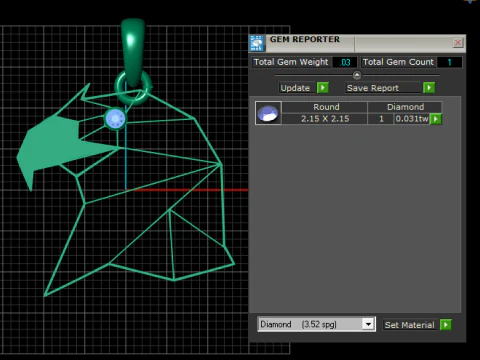The width and height of the screenshot is (480, 360).
Task: Close the Gem Reporter panel
Action: pyautogui.click(x=458, y=43)
